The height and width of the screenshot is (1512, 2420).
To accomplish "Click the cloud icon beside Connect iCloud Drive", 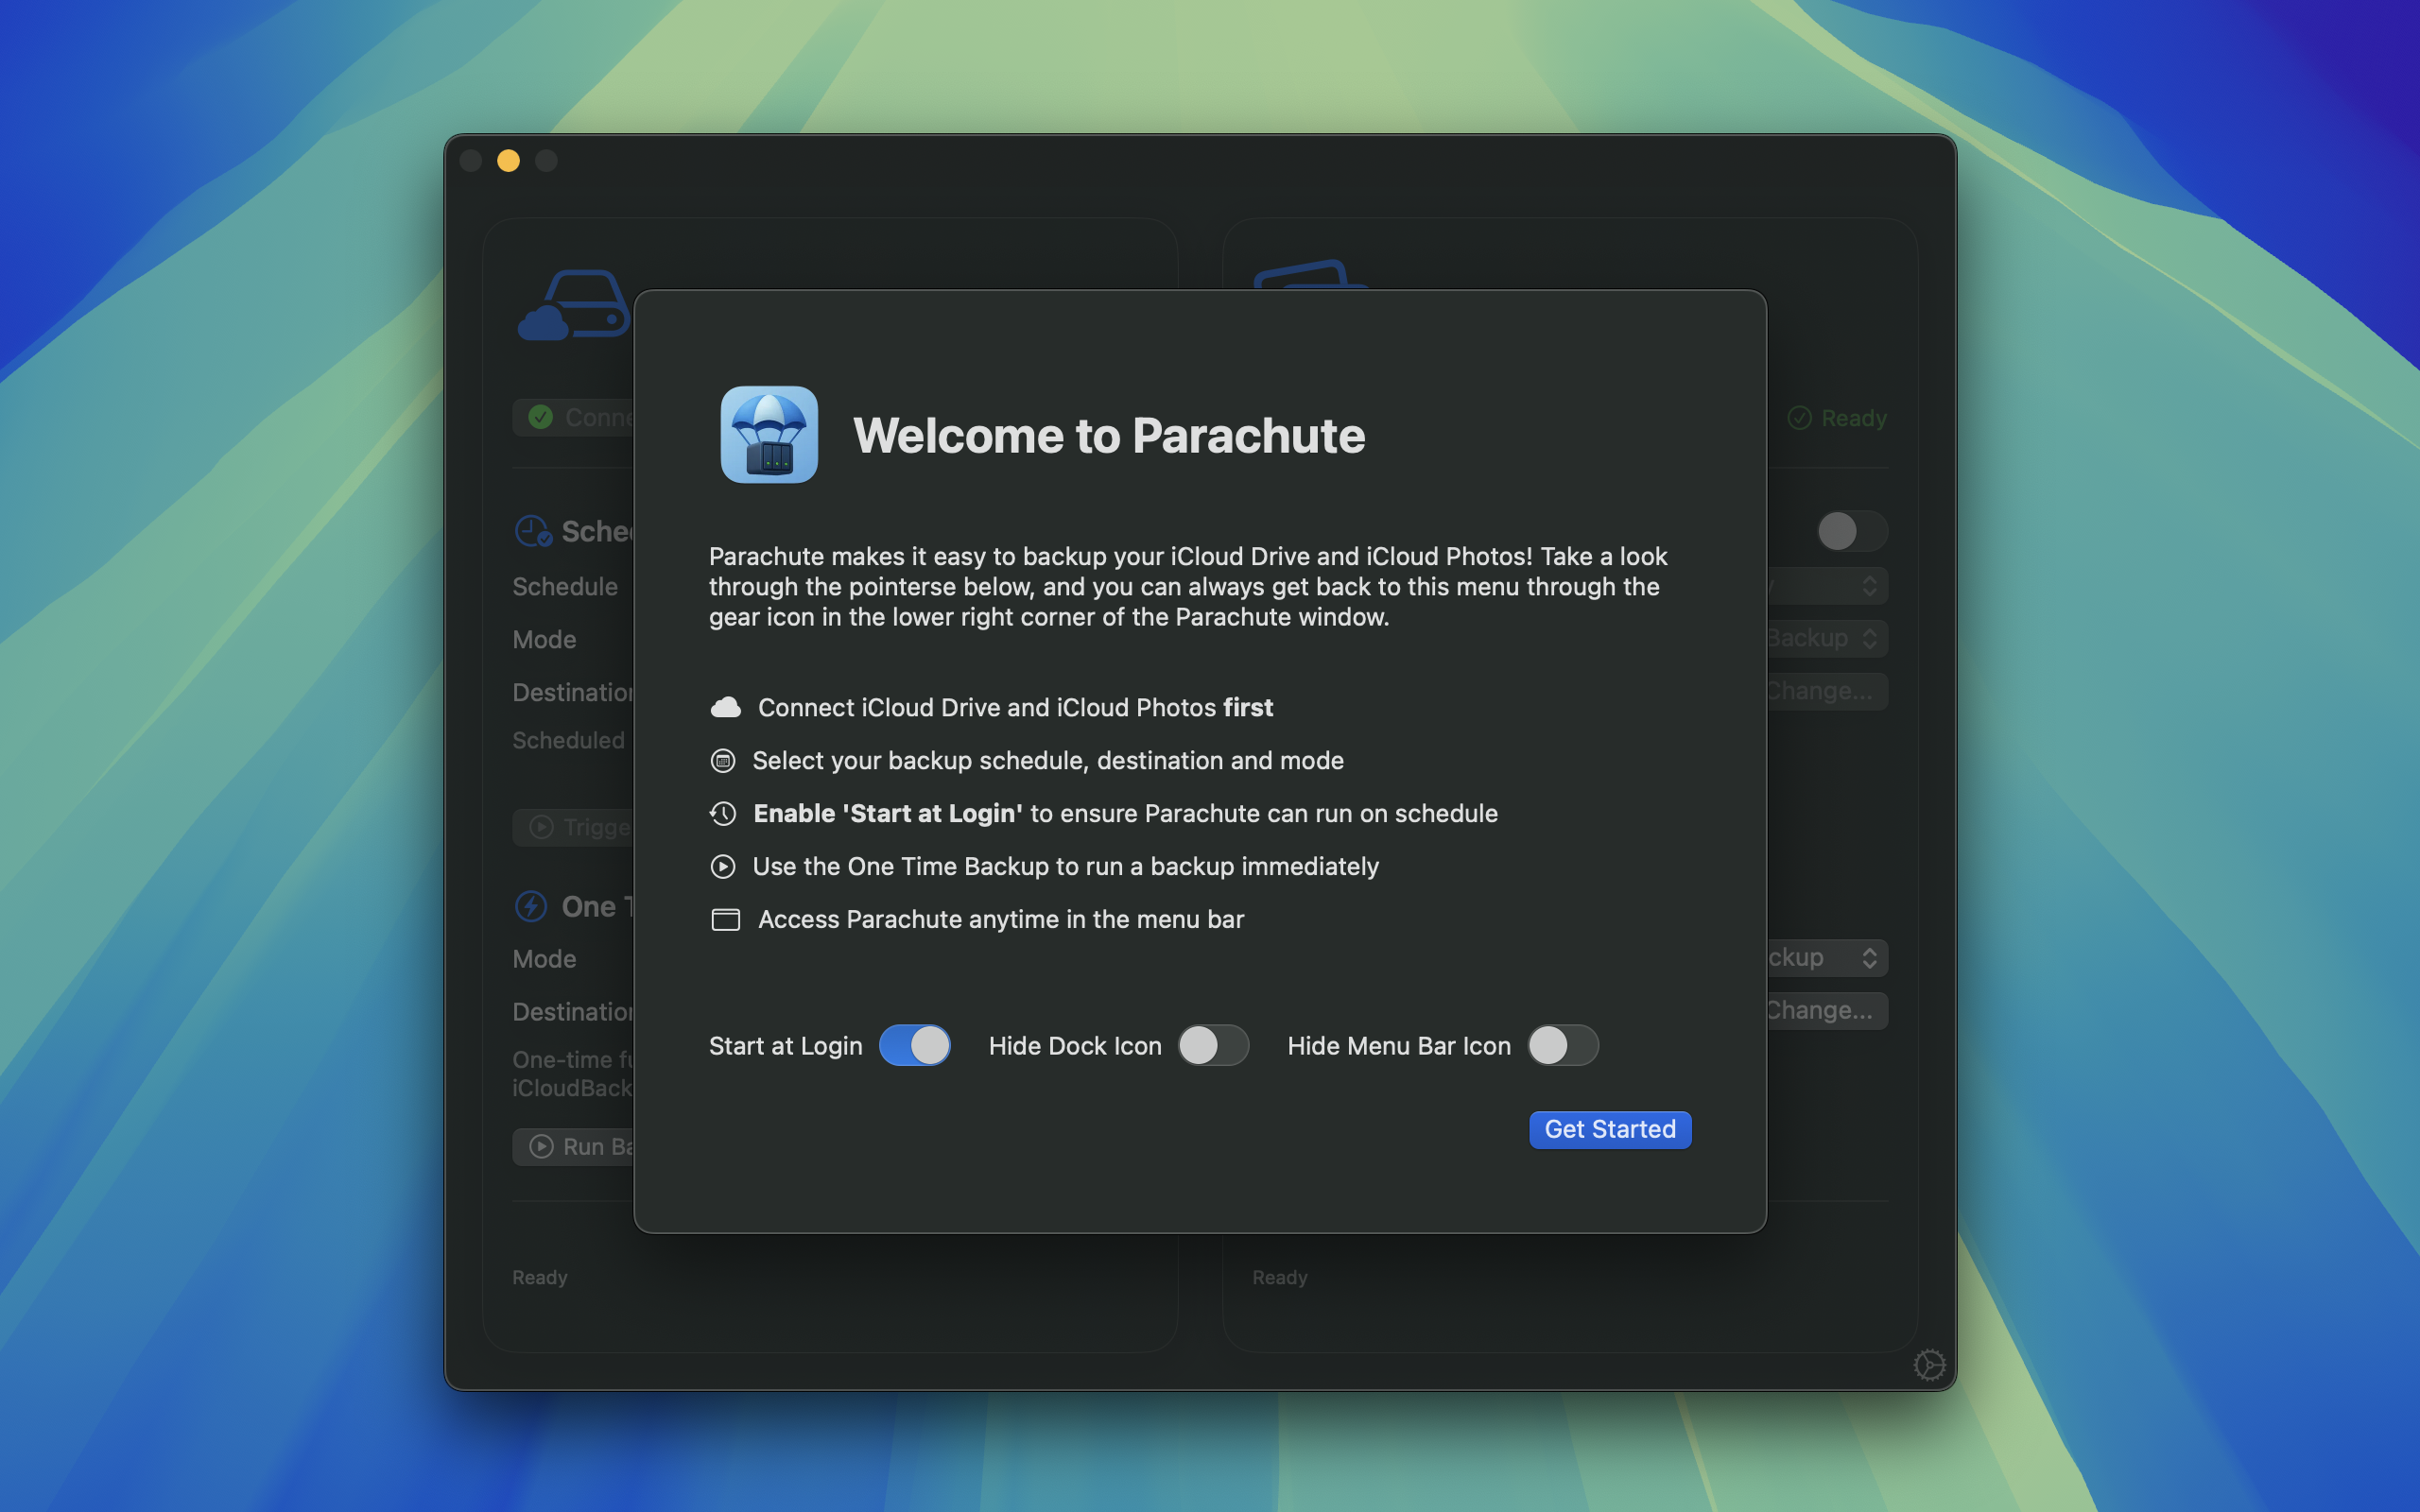I will (x=725, y=708).
